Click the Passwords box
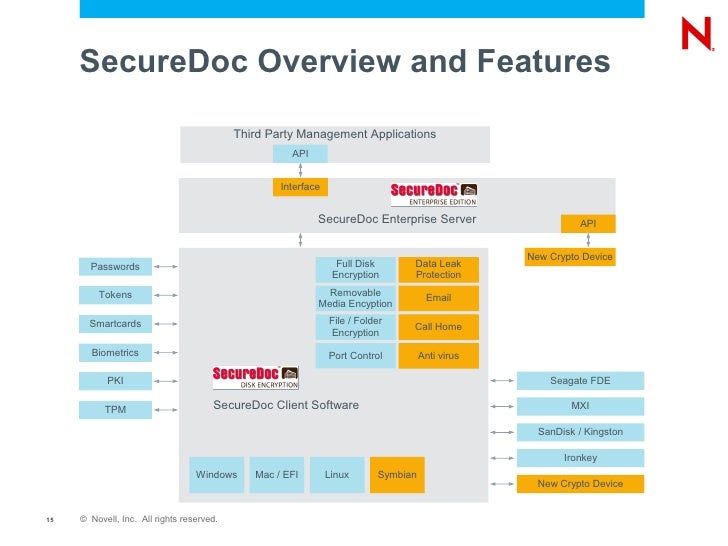Viewport: 728px width, 546px height. 115,266
